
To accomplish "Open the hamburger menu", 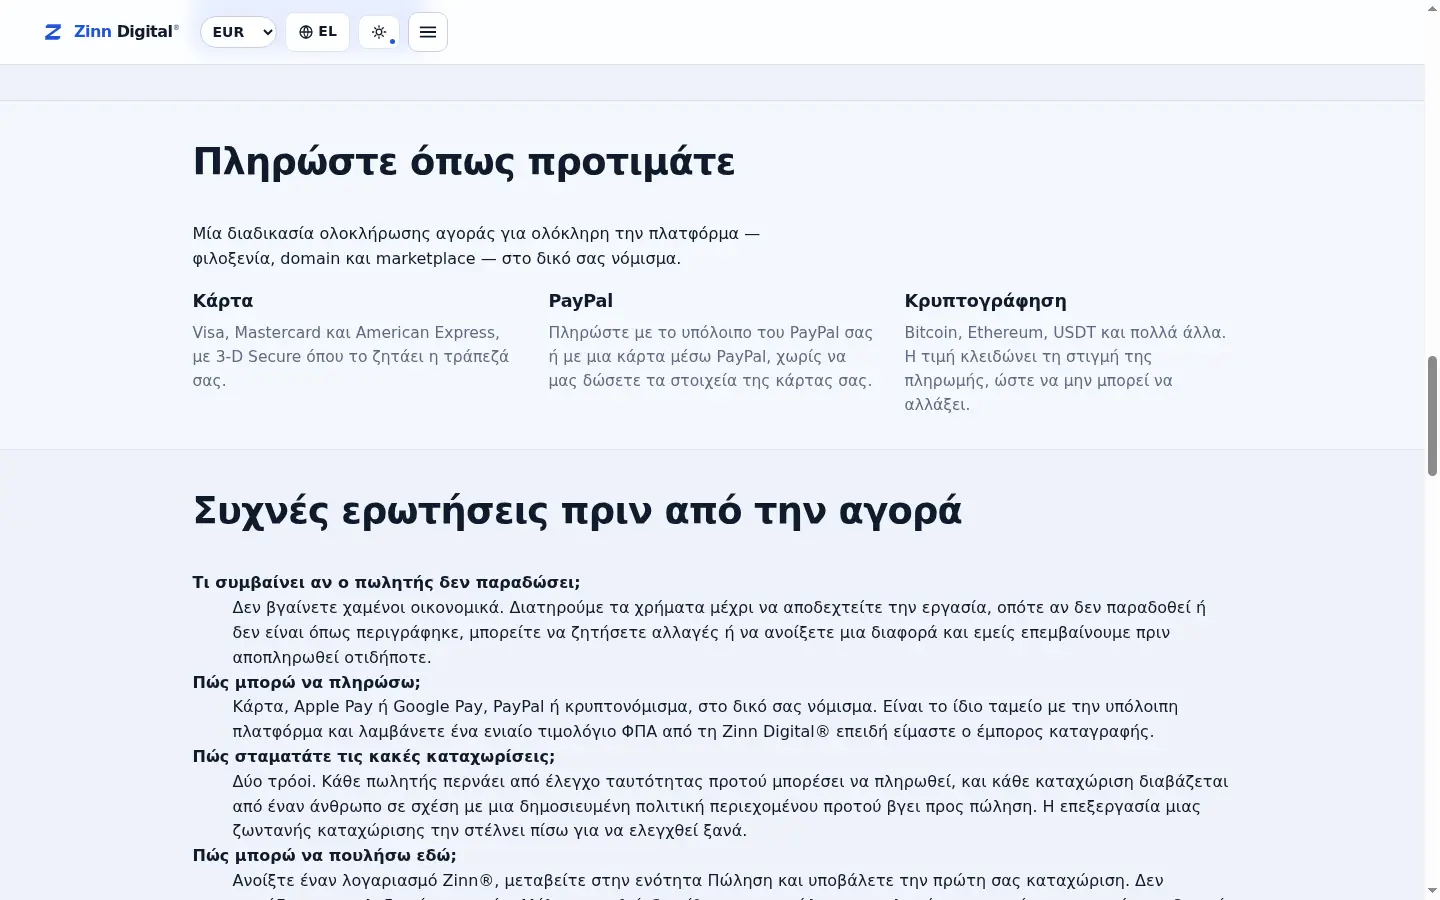I will [x=428, y=32].
